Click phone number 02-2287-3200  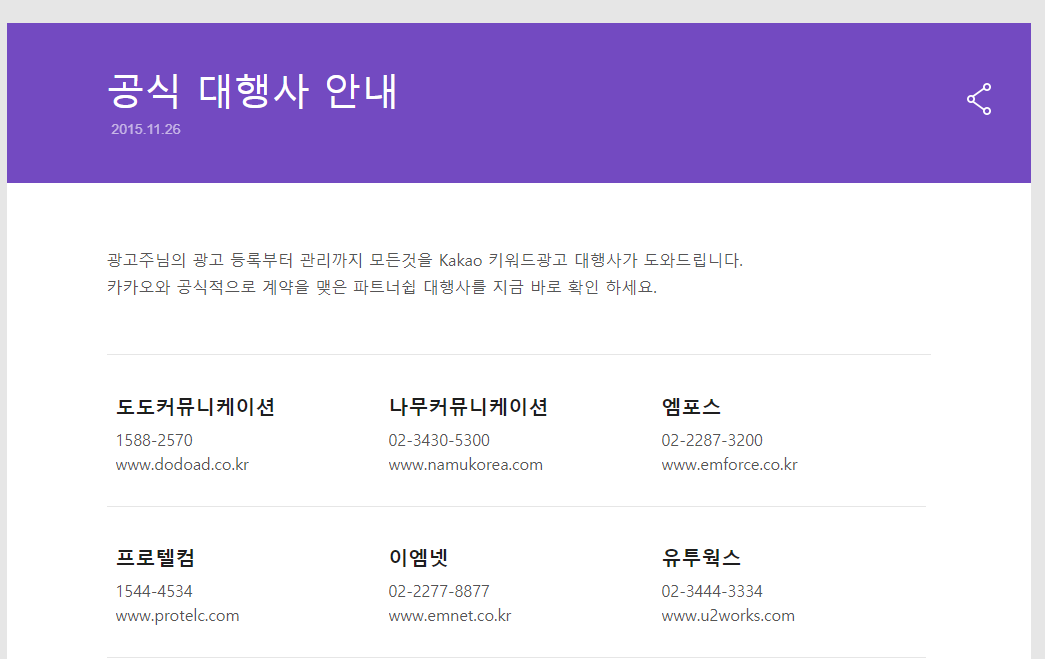712,440
